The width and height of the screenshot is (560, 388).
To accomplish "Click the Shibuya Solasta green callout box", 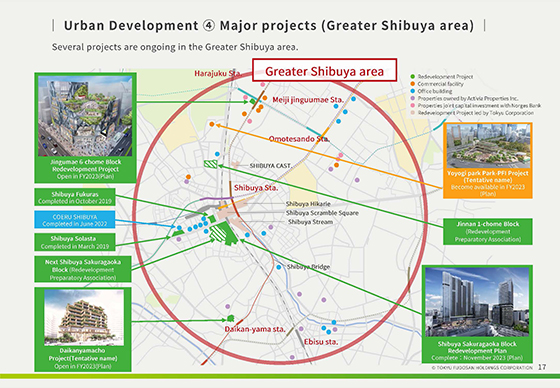I will tap(75, 242).
